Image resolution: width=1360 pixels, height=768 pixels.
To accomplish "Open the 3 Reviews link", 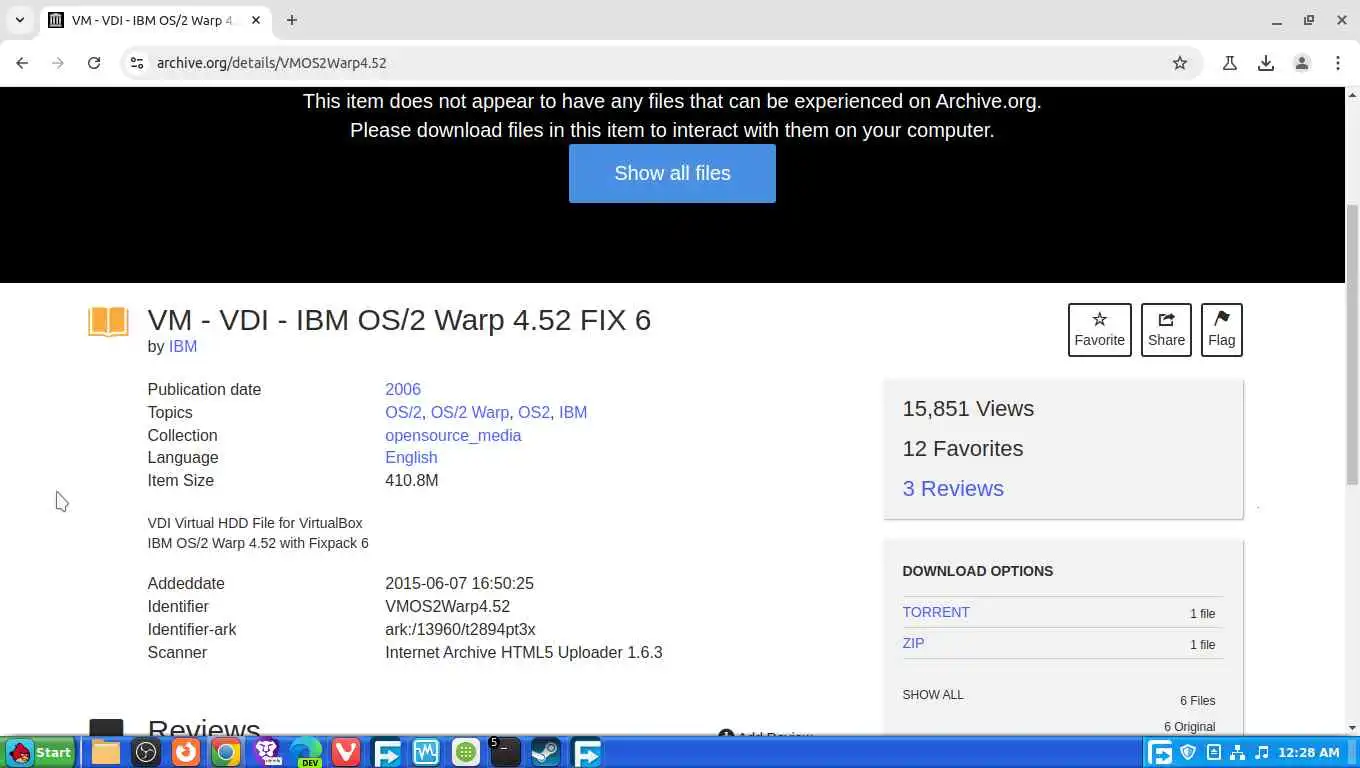I will (x=953, y=488).
